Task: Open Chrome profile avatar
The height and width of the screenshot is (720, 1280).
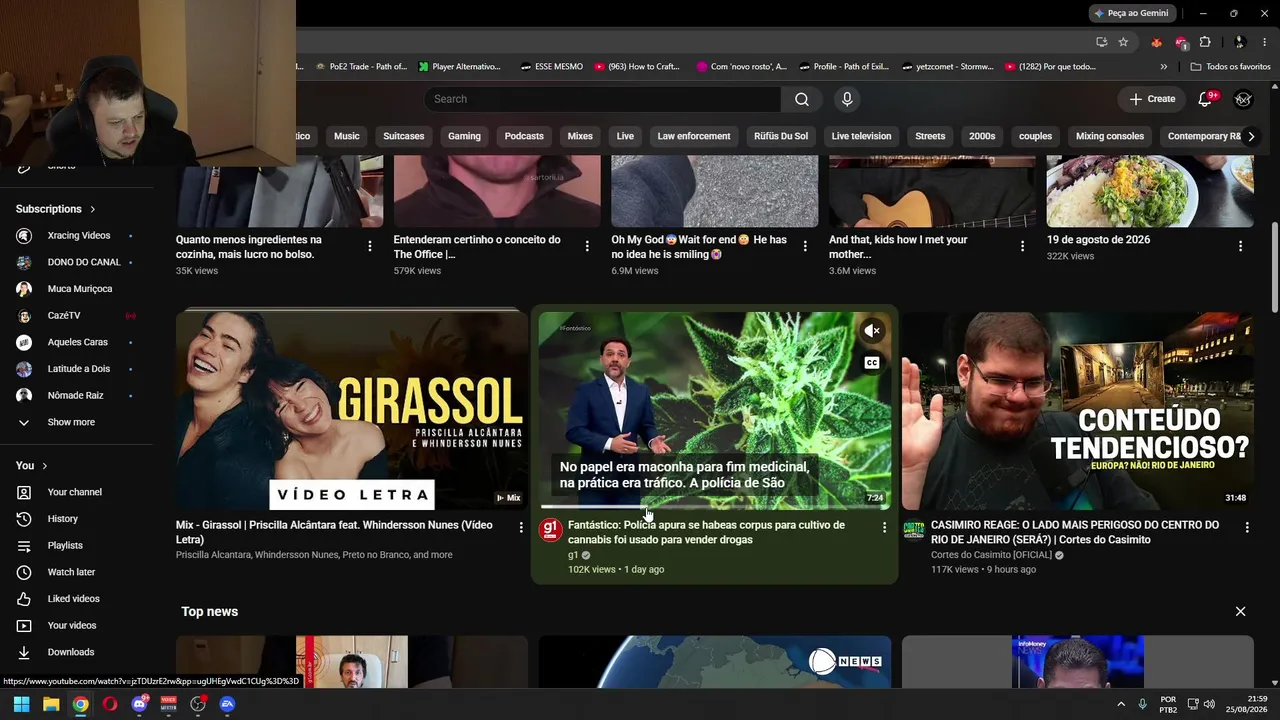Action: [1240, 42]
